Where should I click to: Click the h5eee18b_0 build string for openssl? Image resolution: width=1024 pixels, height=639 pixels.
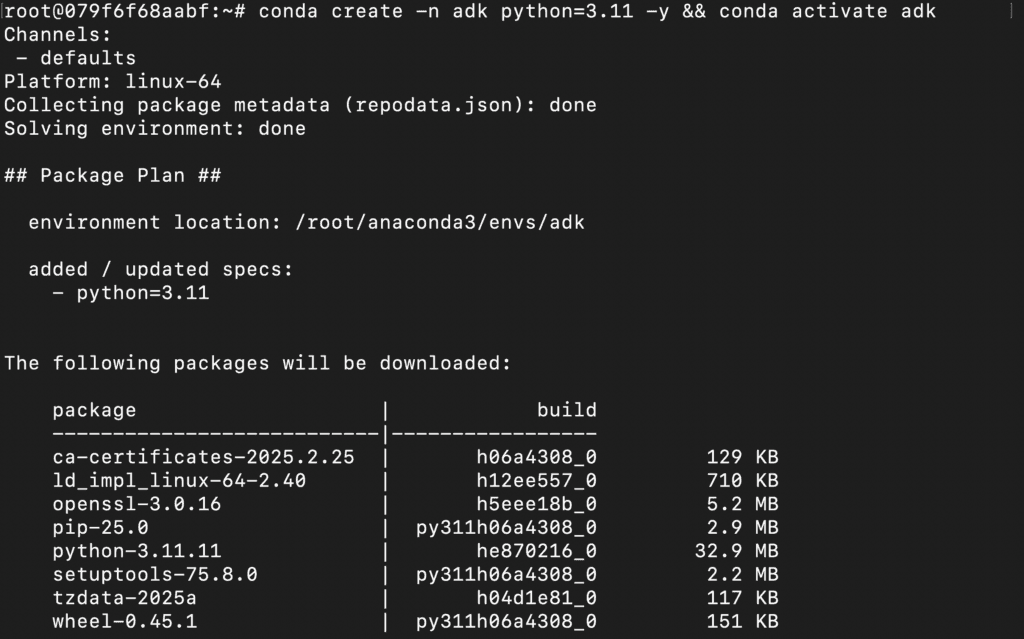pos(536,504)
